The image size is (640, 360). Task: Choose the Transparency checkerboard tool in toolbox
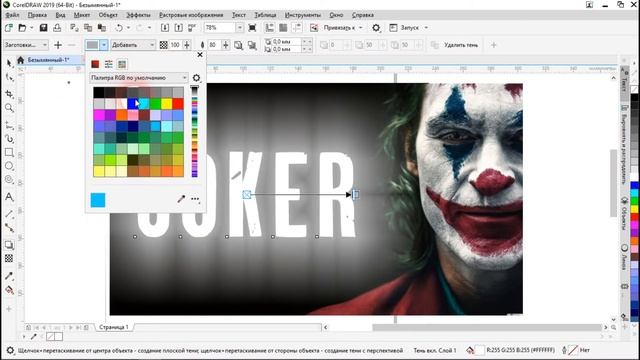coord(9,258)
